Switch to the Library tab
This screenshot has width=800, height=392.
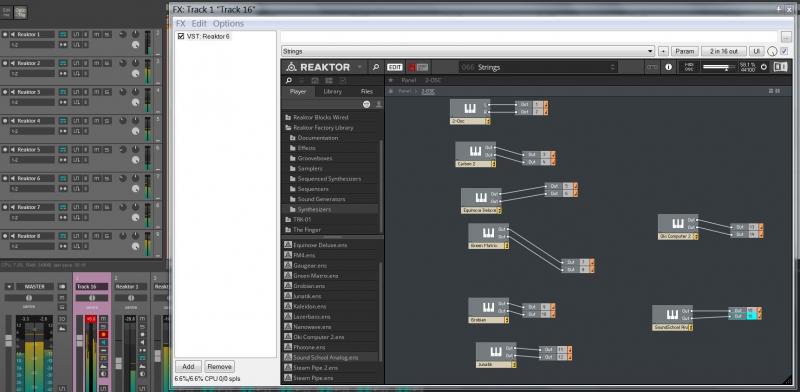(x=333, y=91)
